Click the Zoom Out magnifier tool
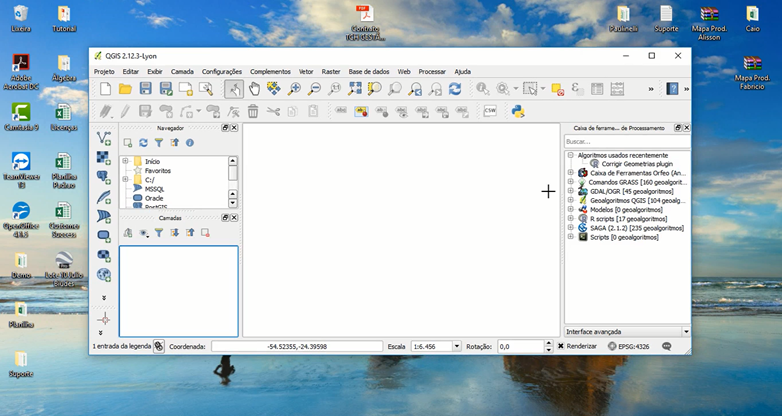782x416 pixels. coord(314,89)
